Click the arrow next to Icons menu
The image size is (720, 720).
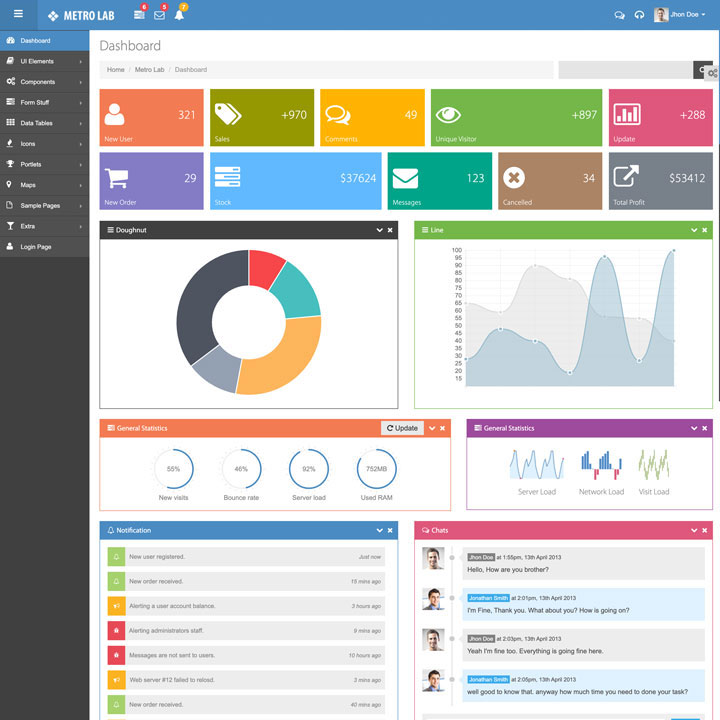[x=81, y=144]
